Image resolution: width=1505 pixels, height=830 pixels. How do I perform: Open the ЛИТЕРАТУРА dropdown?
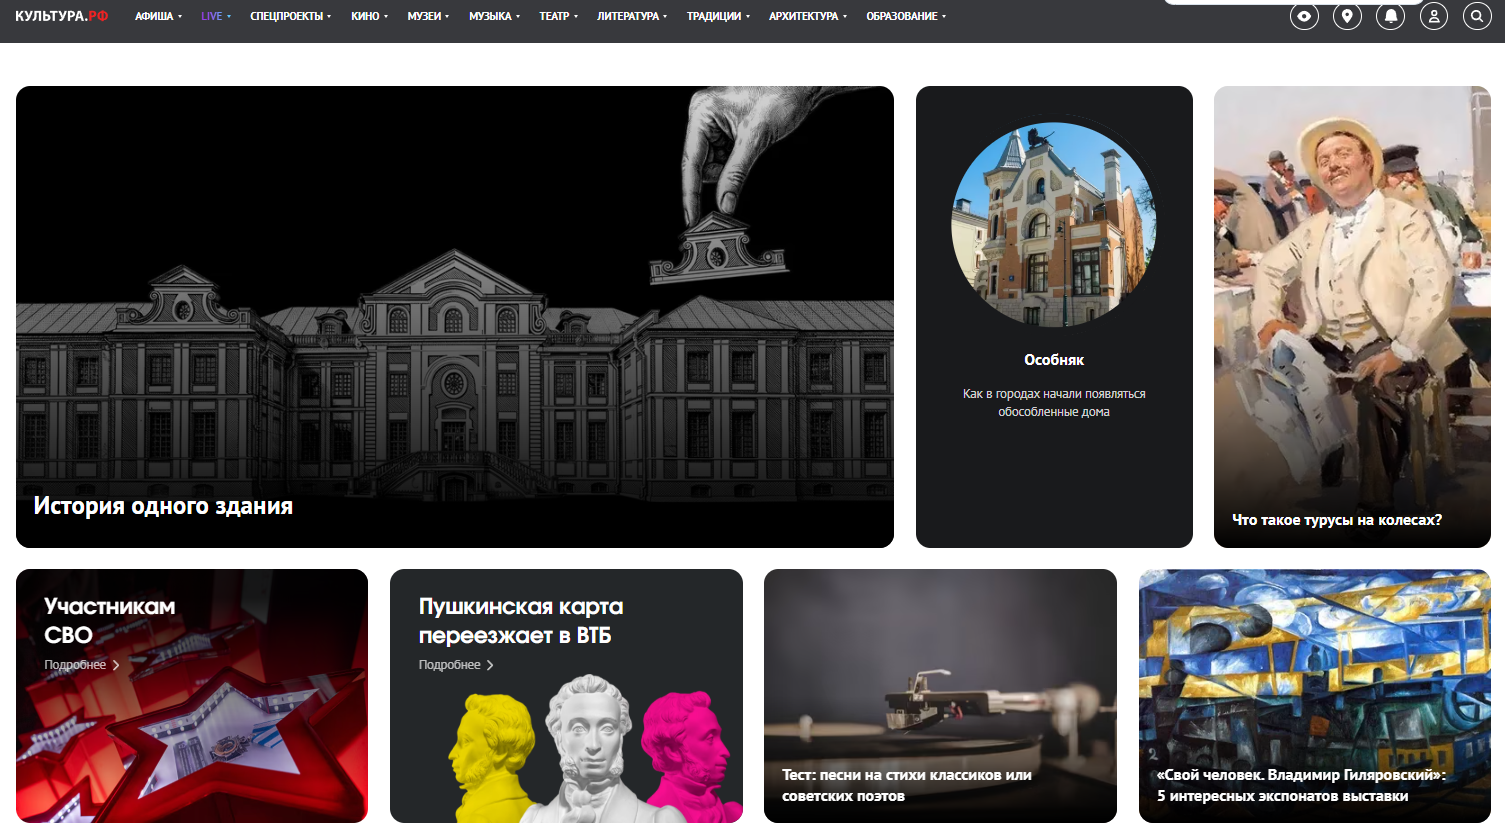(x=632, y=16)
